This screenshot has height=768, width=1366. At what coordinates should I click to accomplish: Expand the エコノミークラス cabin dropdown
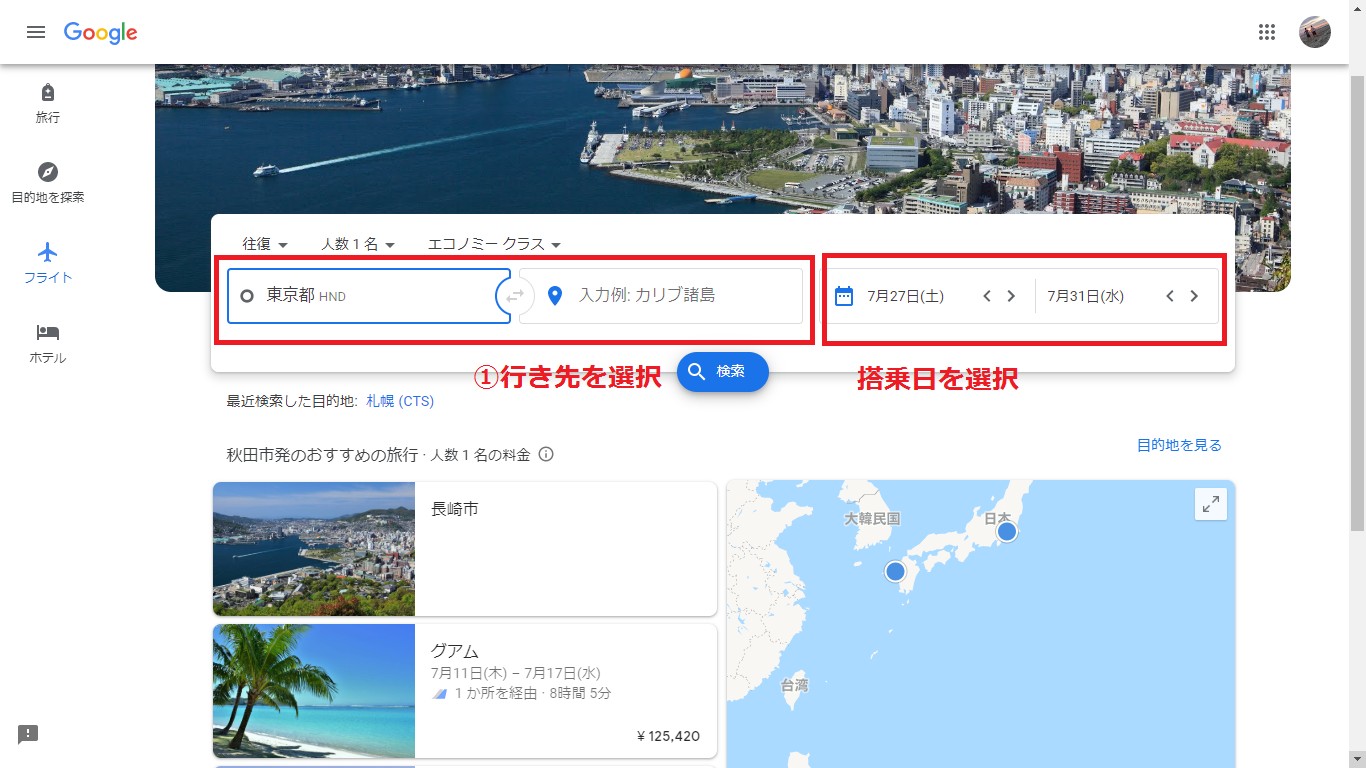click(x=494, y=244)
